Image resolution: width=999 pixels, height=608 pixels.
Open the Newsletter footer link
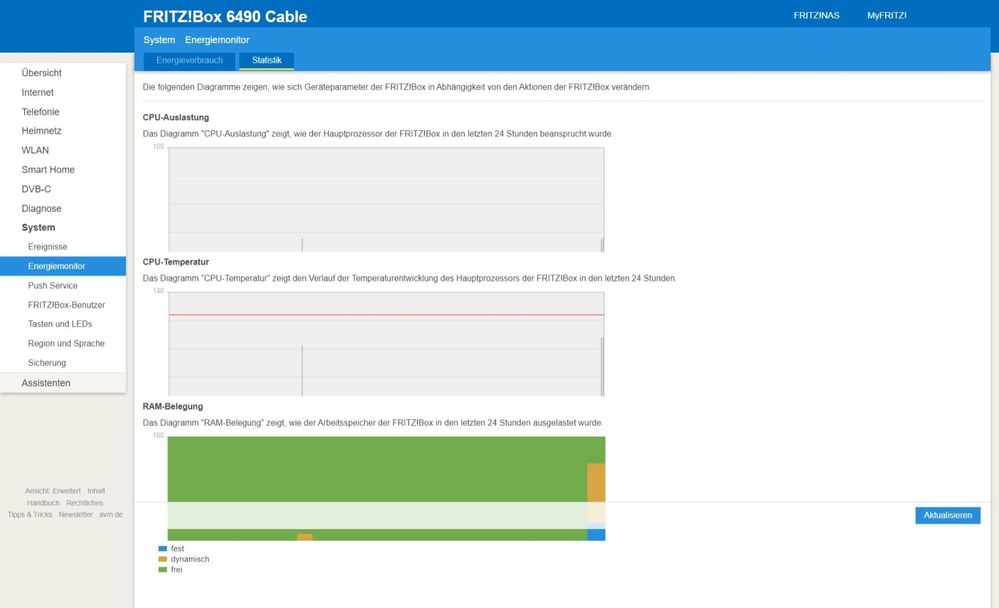75,514
